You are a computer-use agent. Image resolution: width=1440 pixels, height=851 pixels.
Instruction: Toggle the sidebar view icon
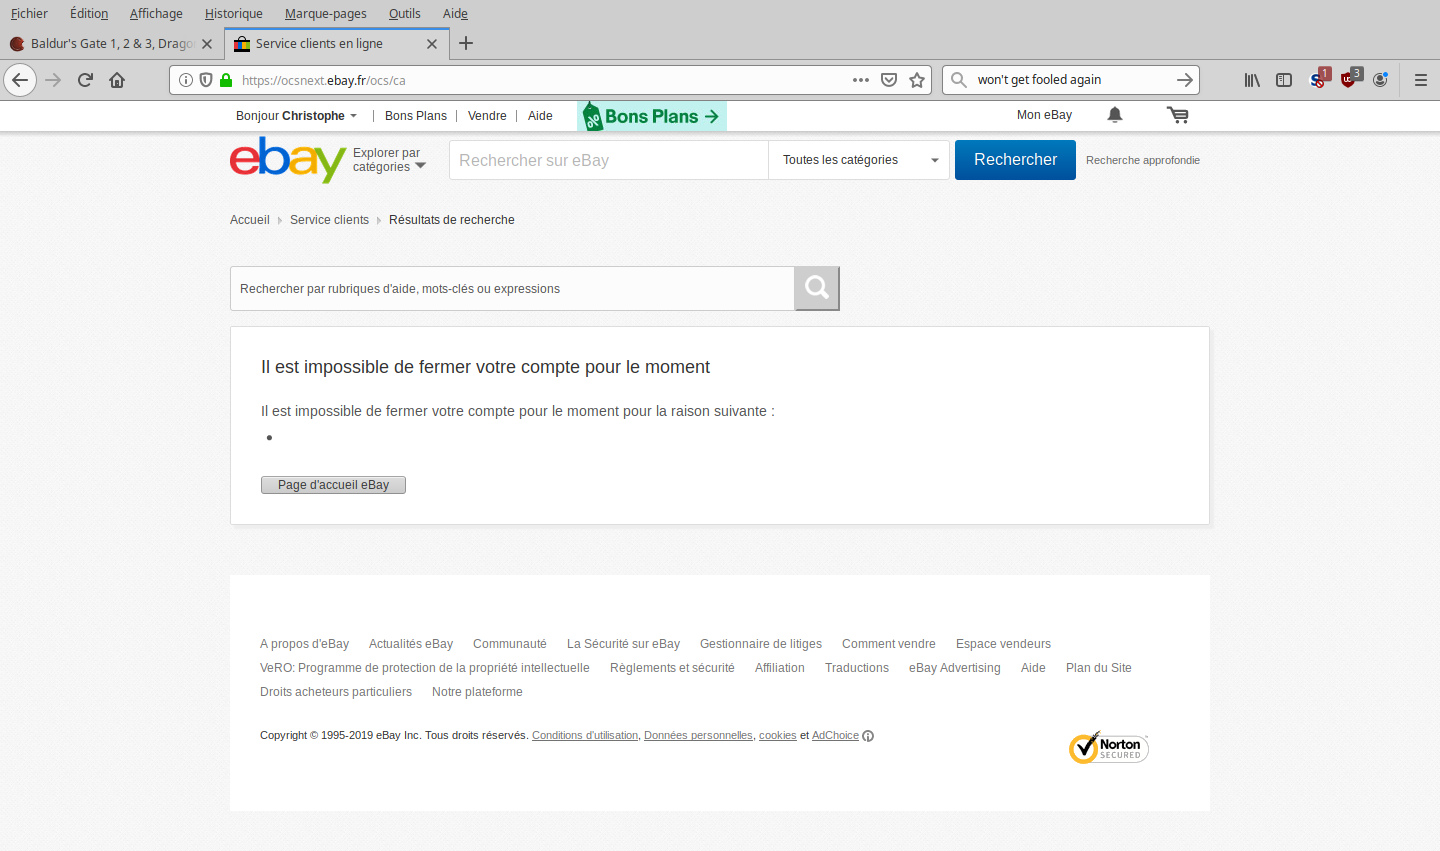pyautogui.click(x=1284, y=80)
